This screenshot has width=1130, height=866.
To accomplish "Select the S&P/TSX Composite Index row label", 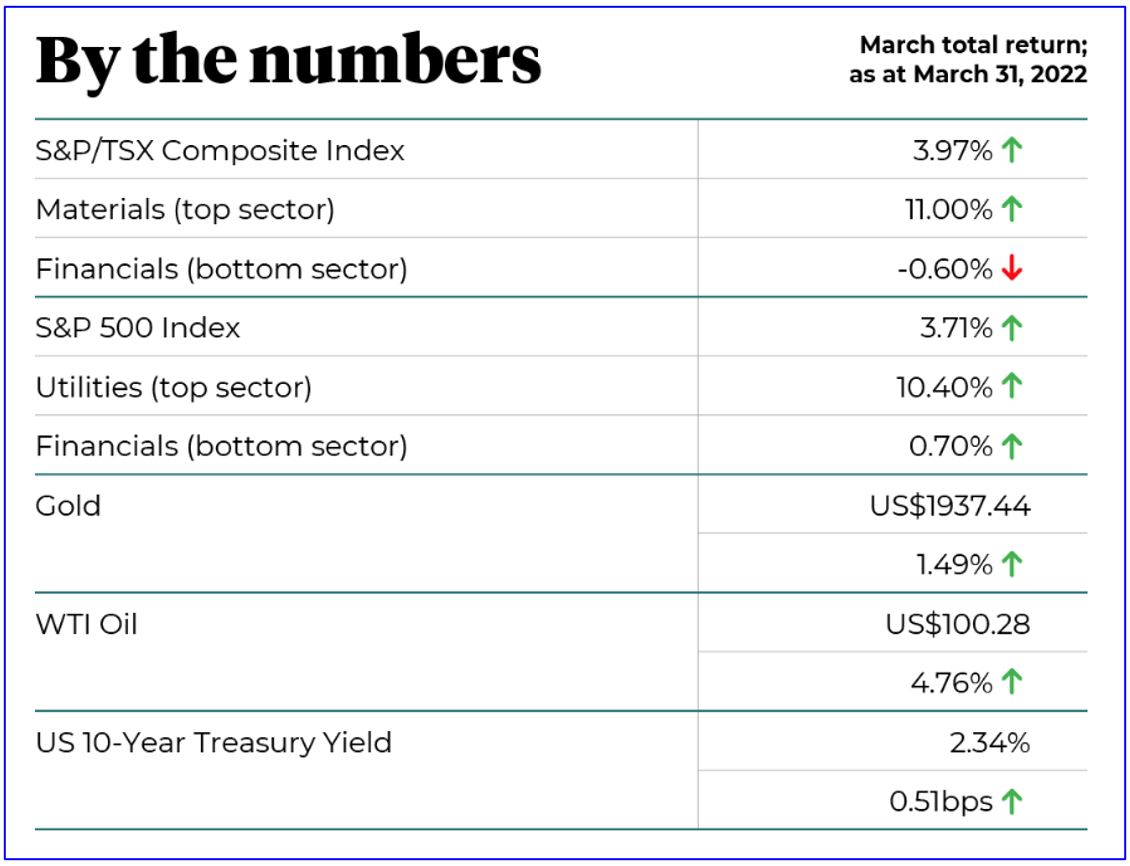I will (x=220, y=151).
